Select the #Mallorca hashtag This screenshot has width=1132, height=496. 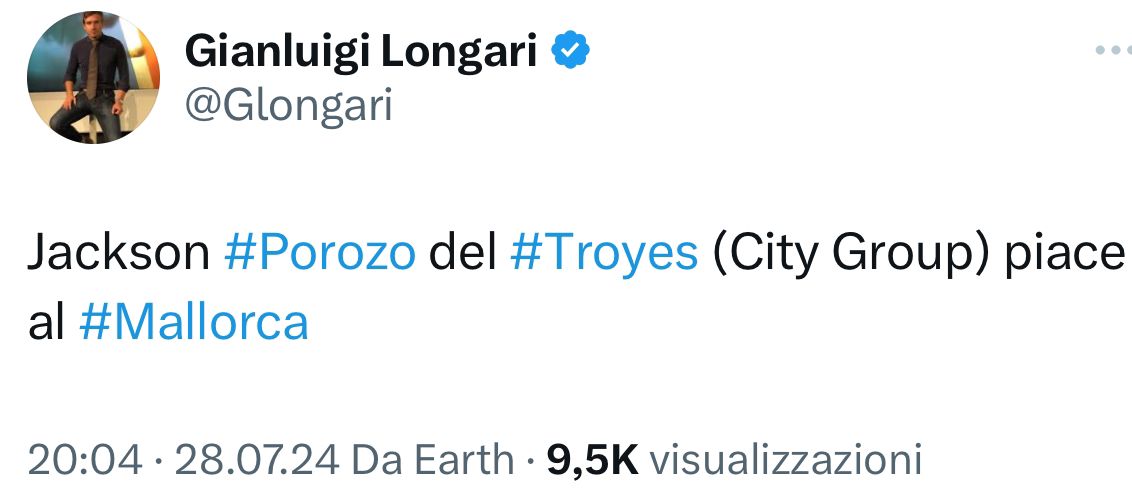(x=193, y=323)
